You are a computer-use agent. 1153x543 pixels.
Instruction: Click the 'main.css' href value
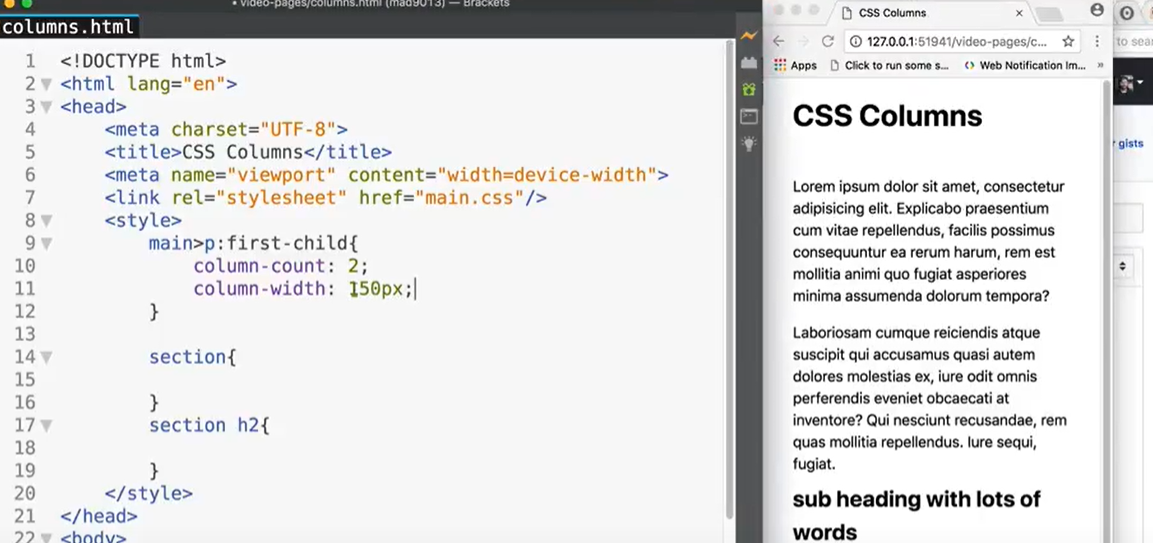pyautogui.click(x=468, y=198)
